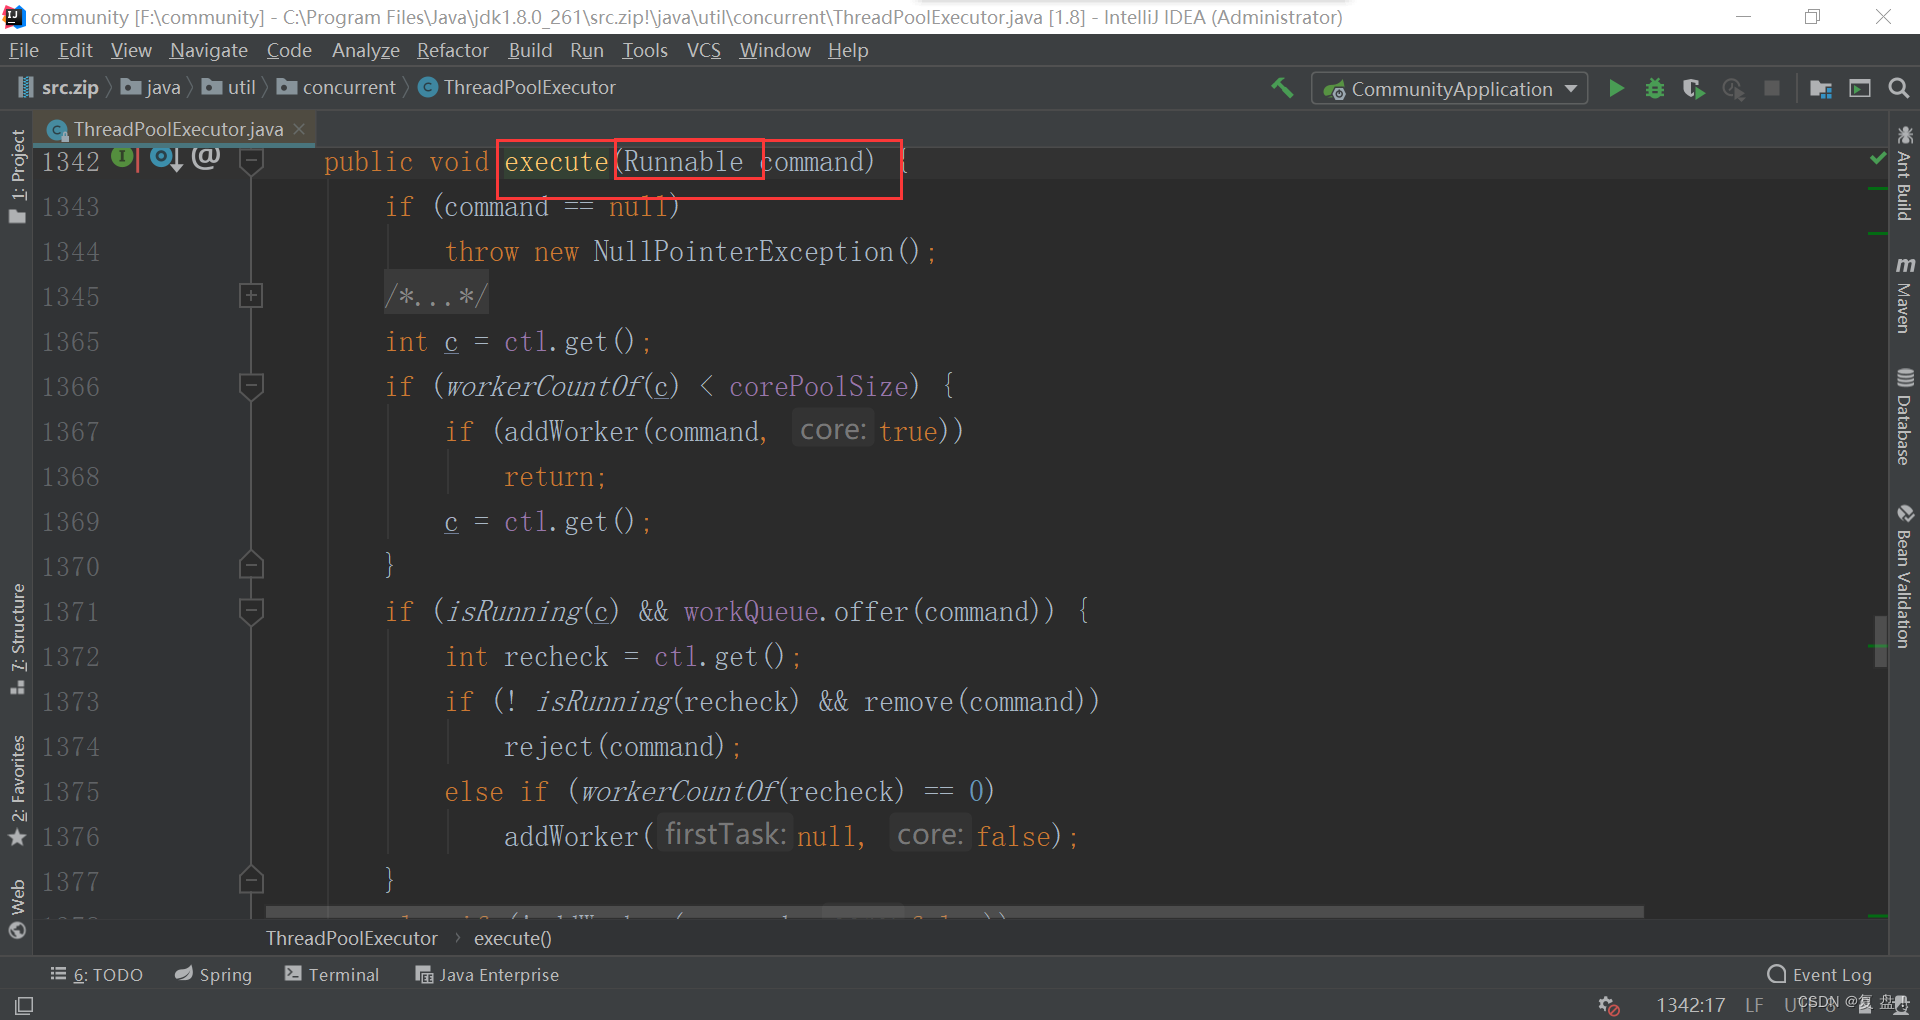
Task: Open the 6: TODO tool window
Action: click(x=97, y=974)
